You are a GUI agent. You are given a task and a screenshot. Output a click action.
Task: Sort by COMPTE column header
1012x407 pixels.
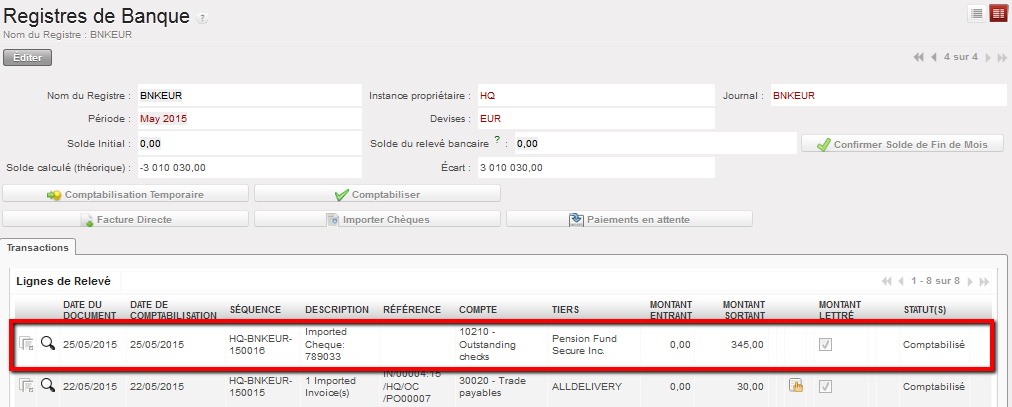478,310
